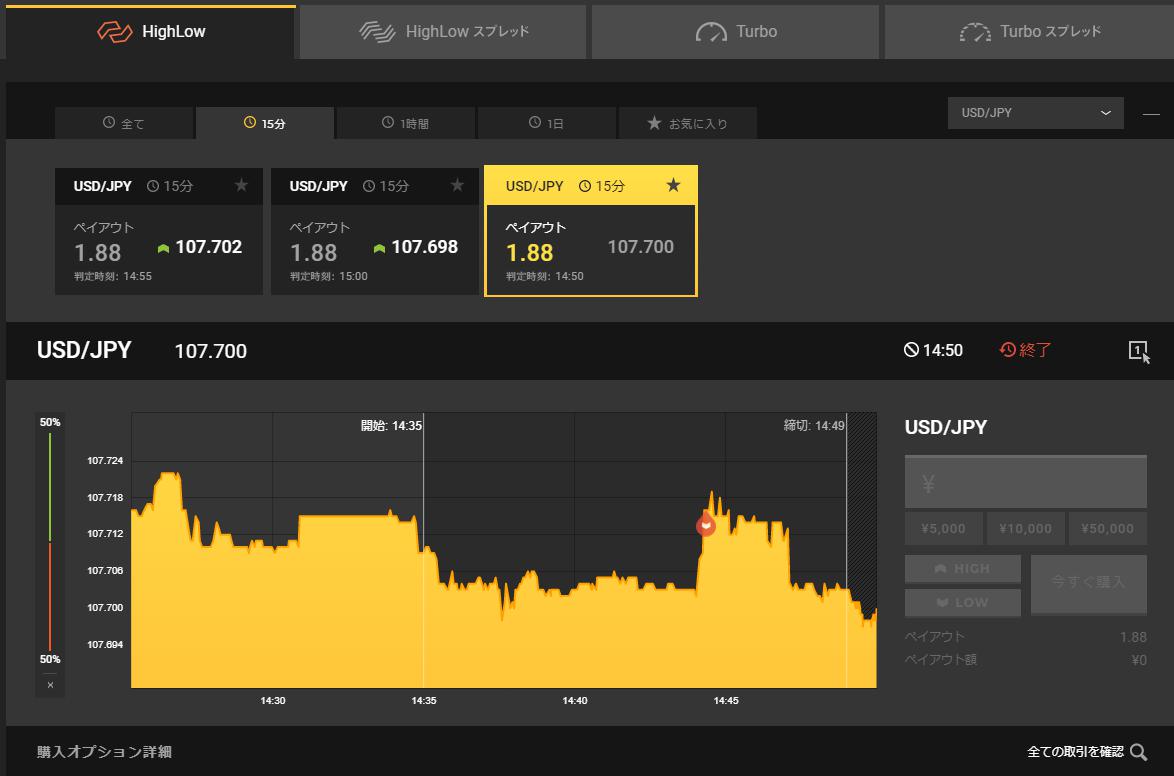Image resolution: width=1174 pixels, height=776 pixels.
Task: Open the HighLow trading tab
Action: tap(150, 31)
